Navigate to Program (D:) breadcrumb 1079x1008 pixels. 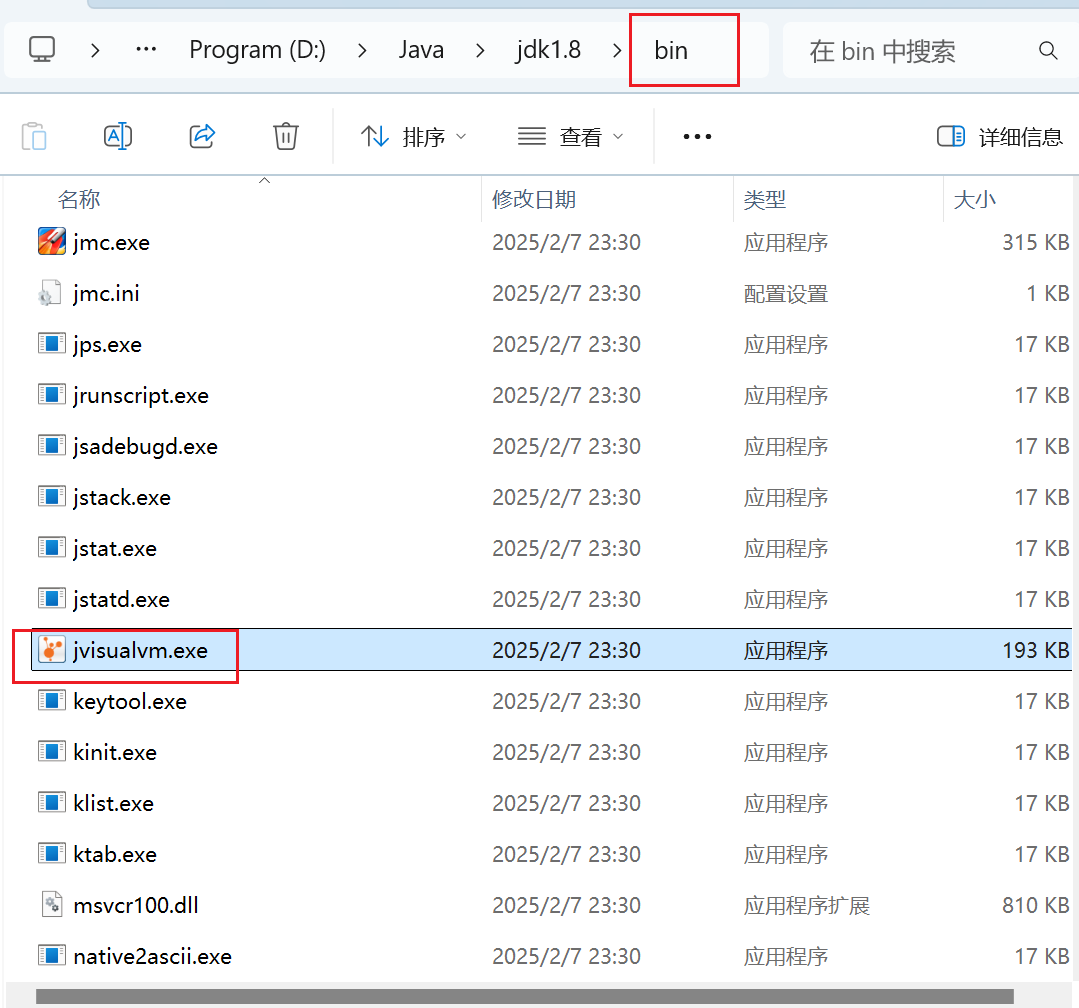point(257,50)
